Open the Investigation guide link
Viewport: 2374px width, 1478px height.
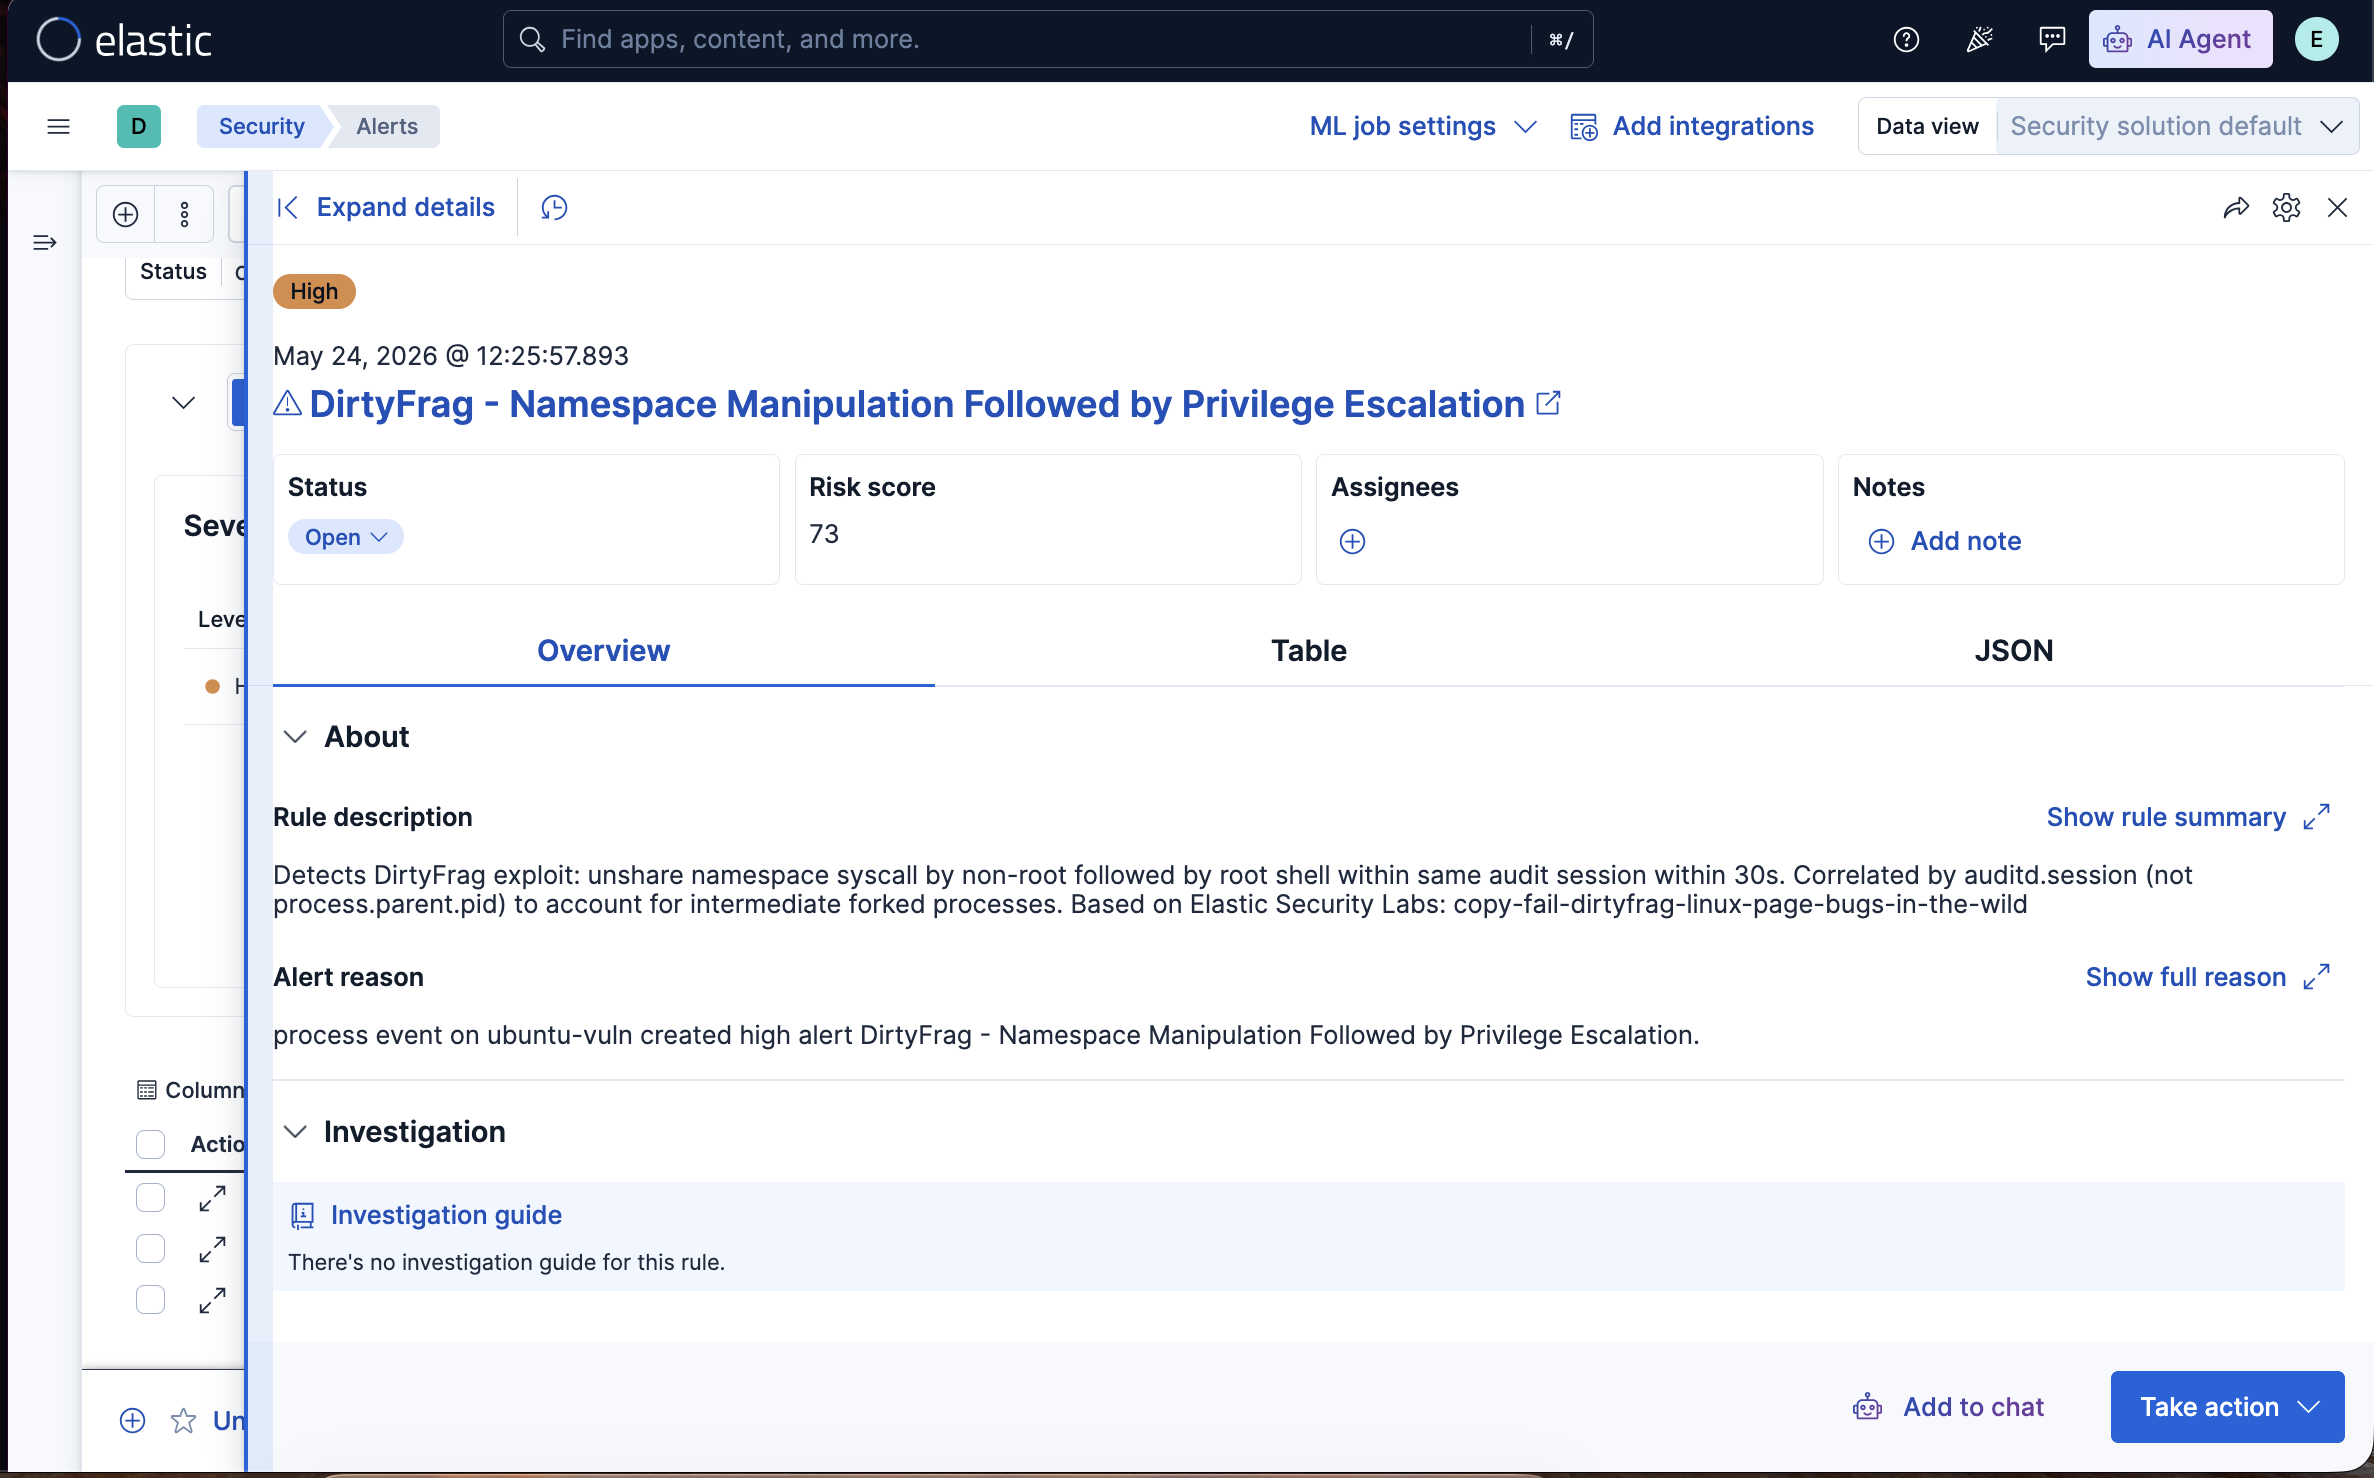[x=446, y=1215]
